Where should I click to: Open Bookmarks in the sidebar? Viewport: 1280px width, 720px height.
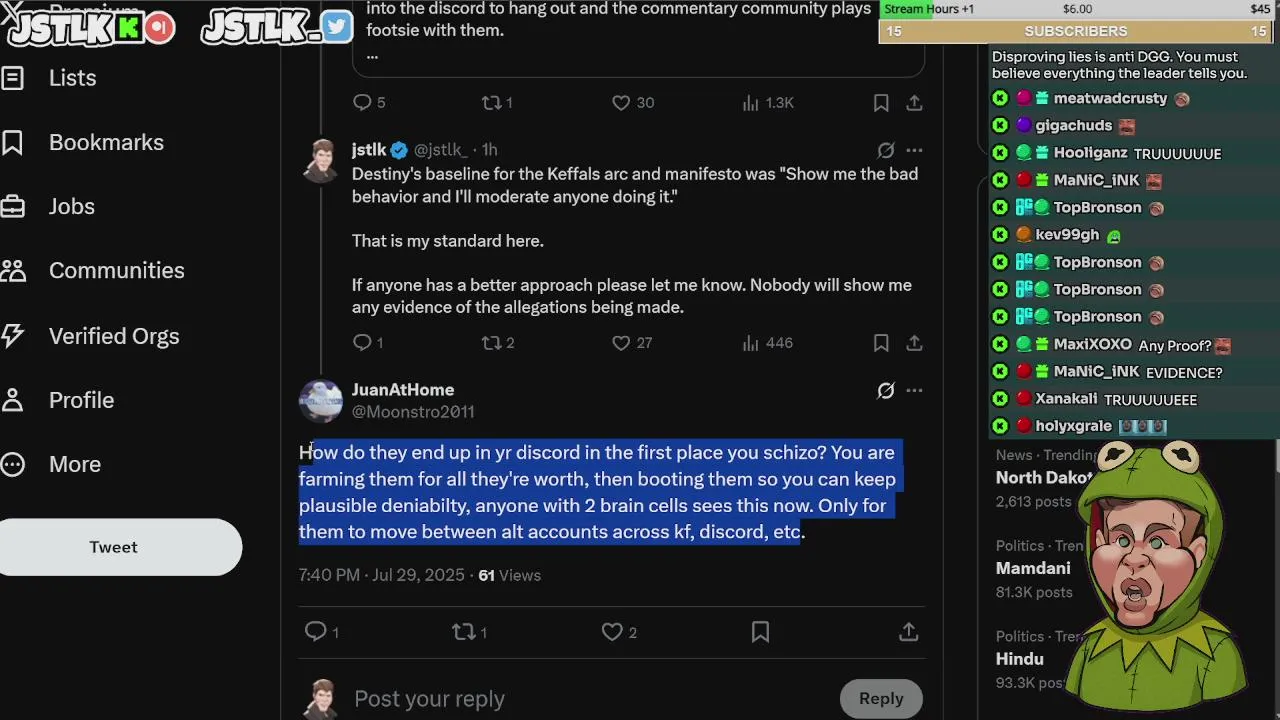coord(83,142)
